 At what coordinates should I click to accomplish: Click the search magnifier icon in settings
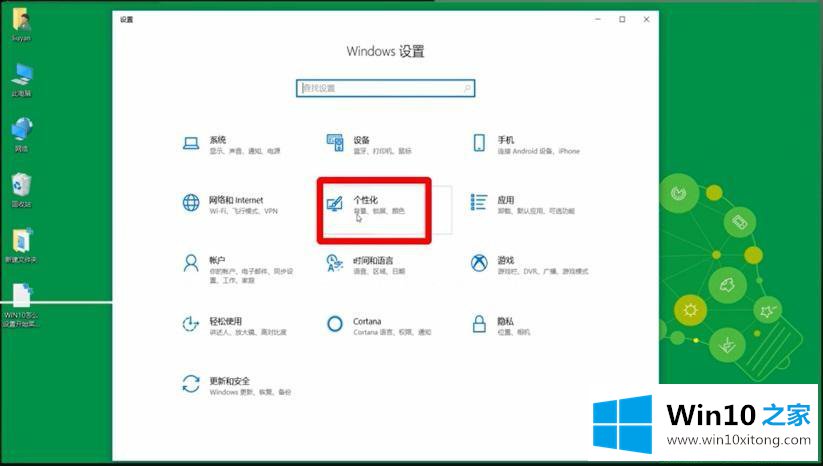(x=467, y=88)
